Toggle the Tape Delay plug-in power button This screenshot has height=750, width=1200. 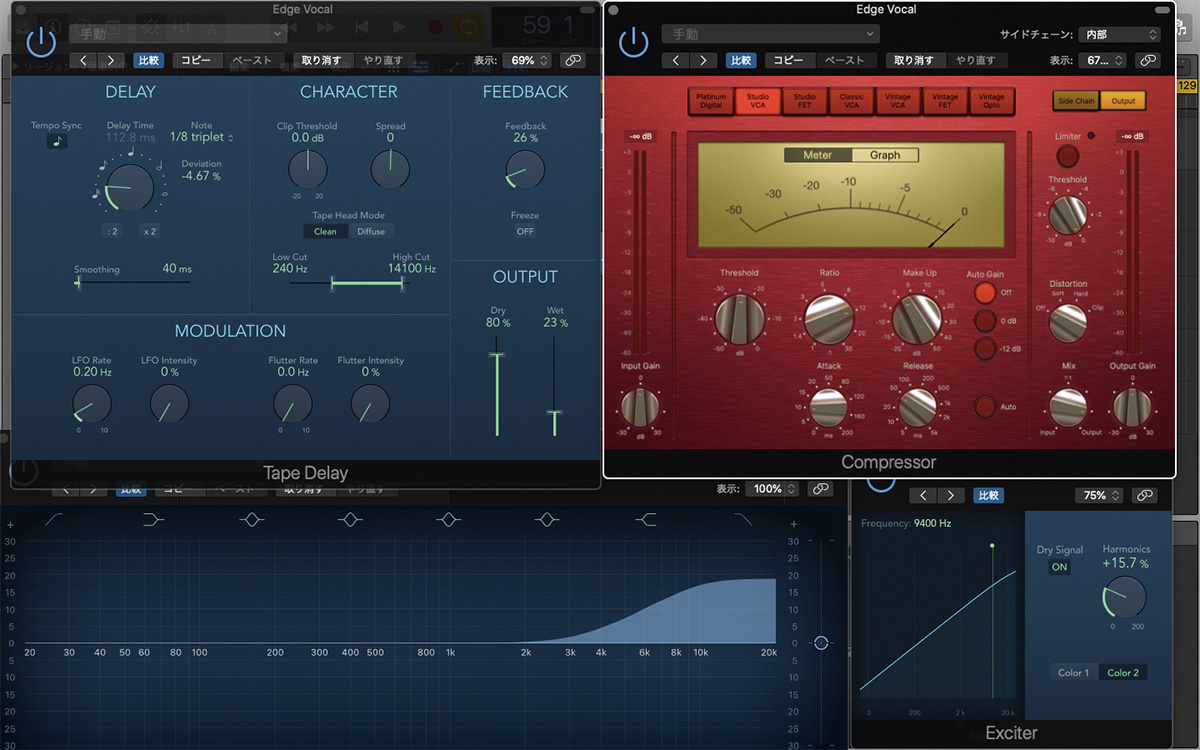pos(41,43)
